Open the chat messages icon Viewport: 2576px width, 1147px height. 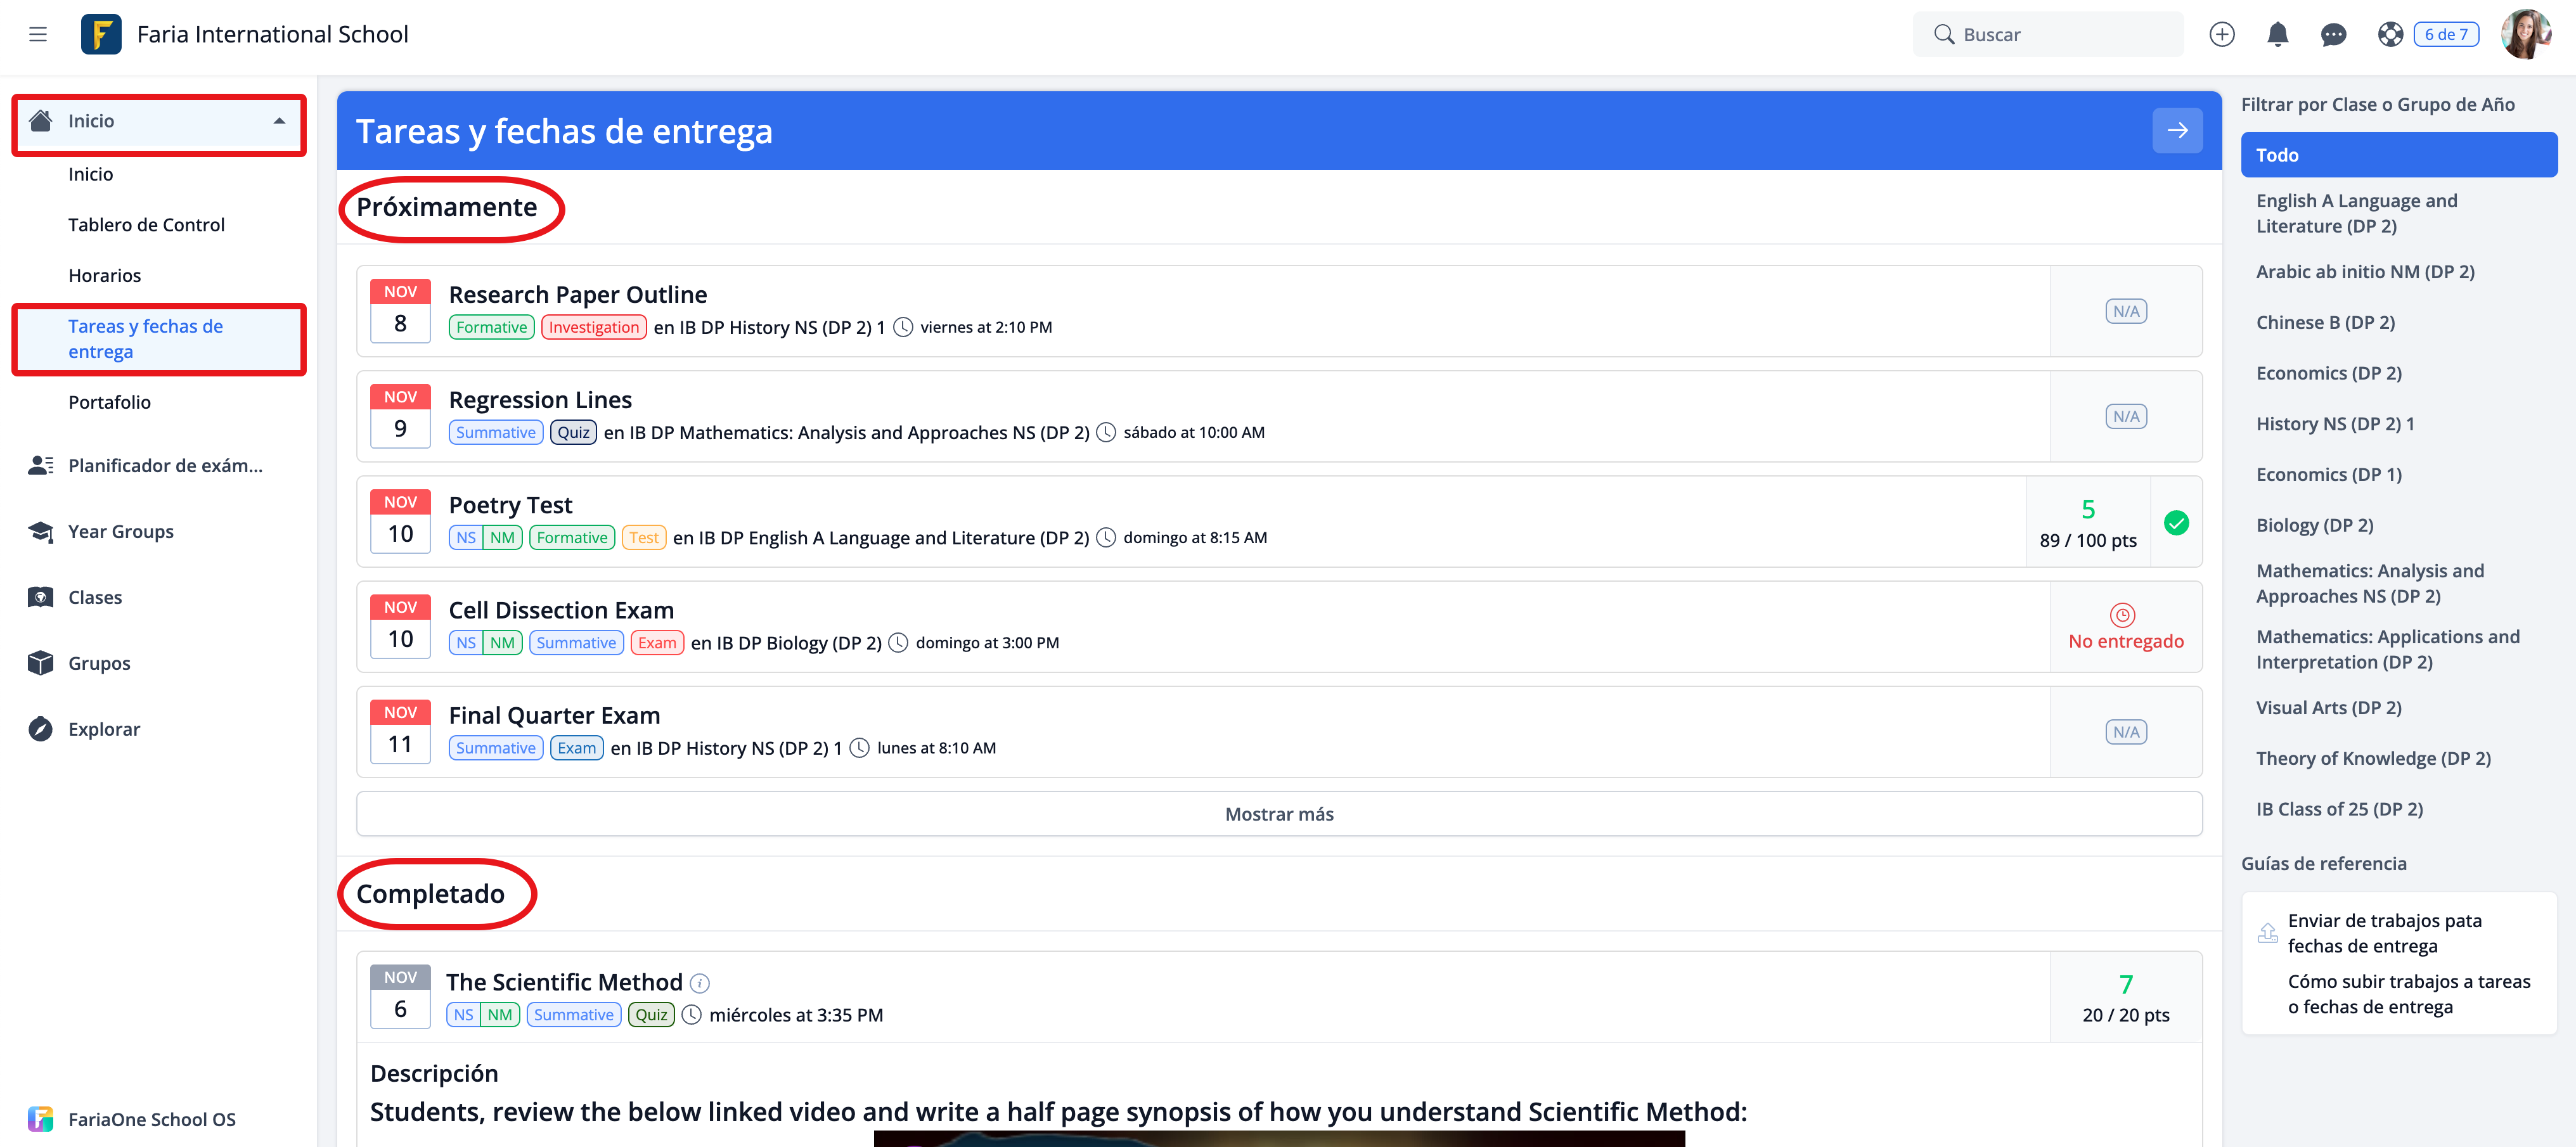pos(2333,34)
